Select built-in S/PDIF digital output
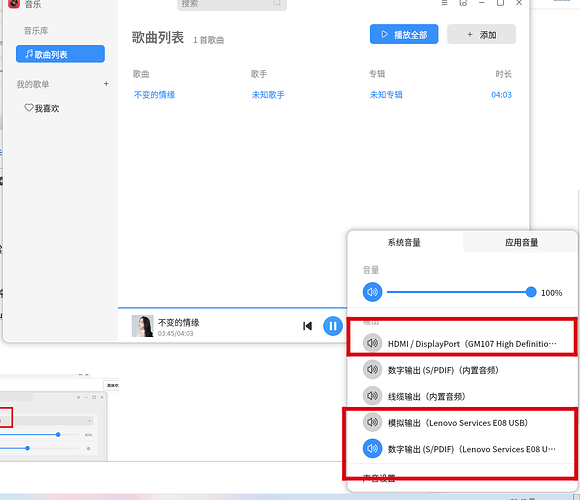Viewport: 580px width, 500px height. point(461,370)
